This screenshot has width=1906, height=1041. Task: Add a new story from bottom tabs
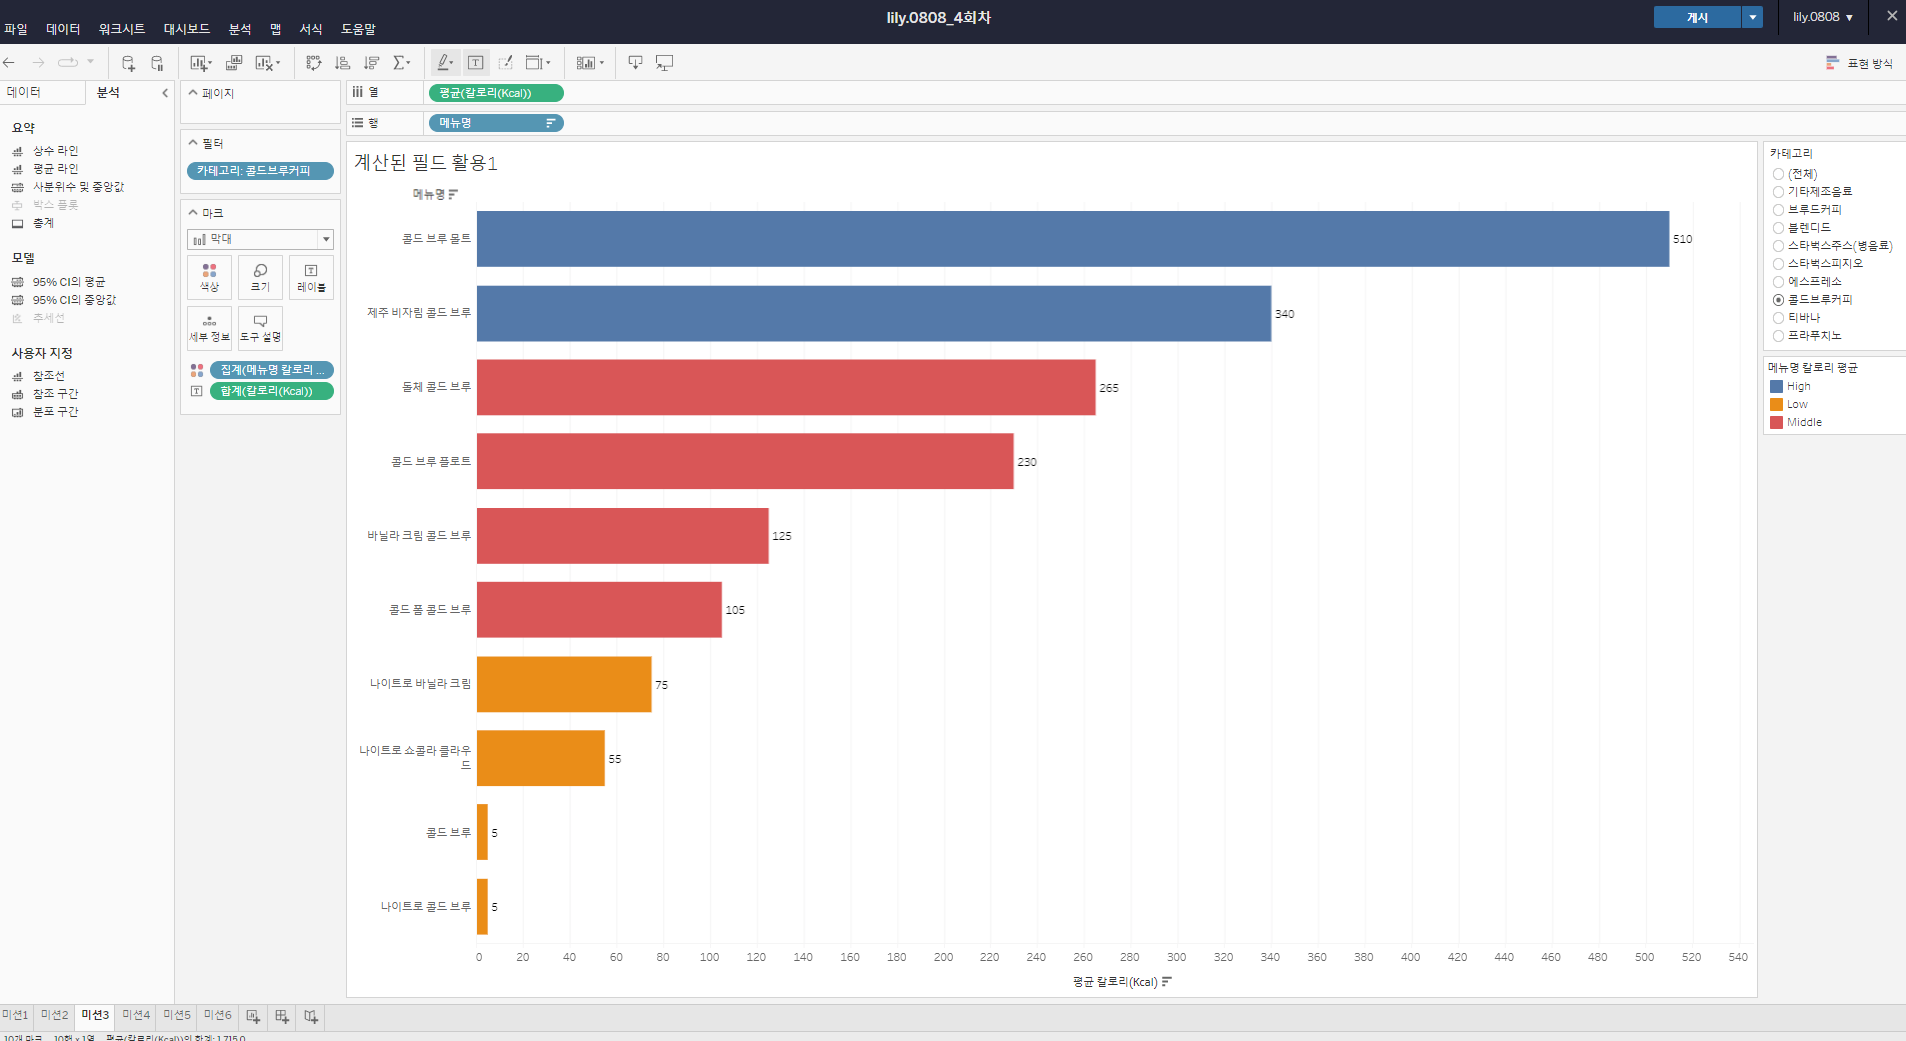[311, 1016]
